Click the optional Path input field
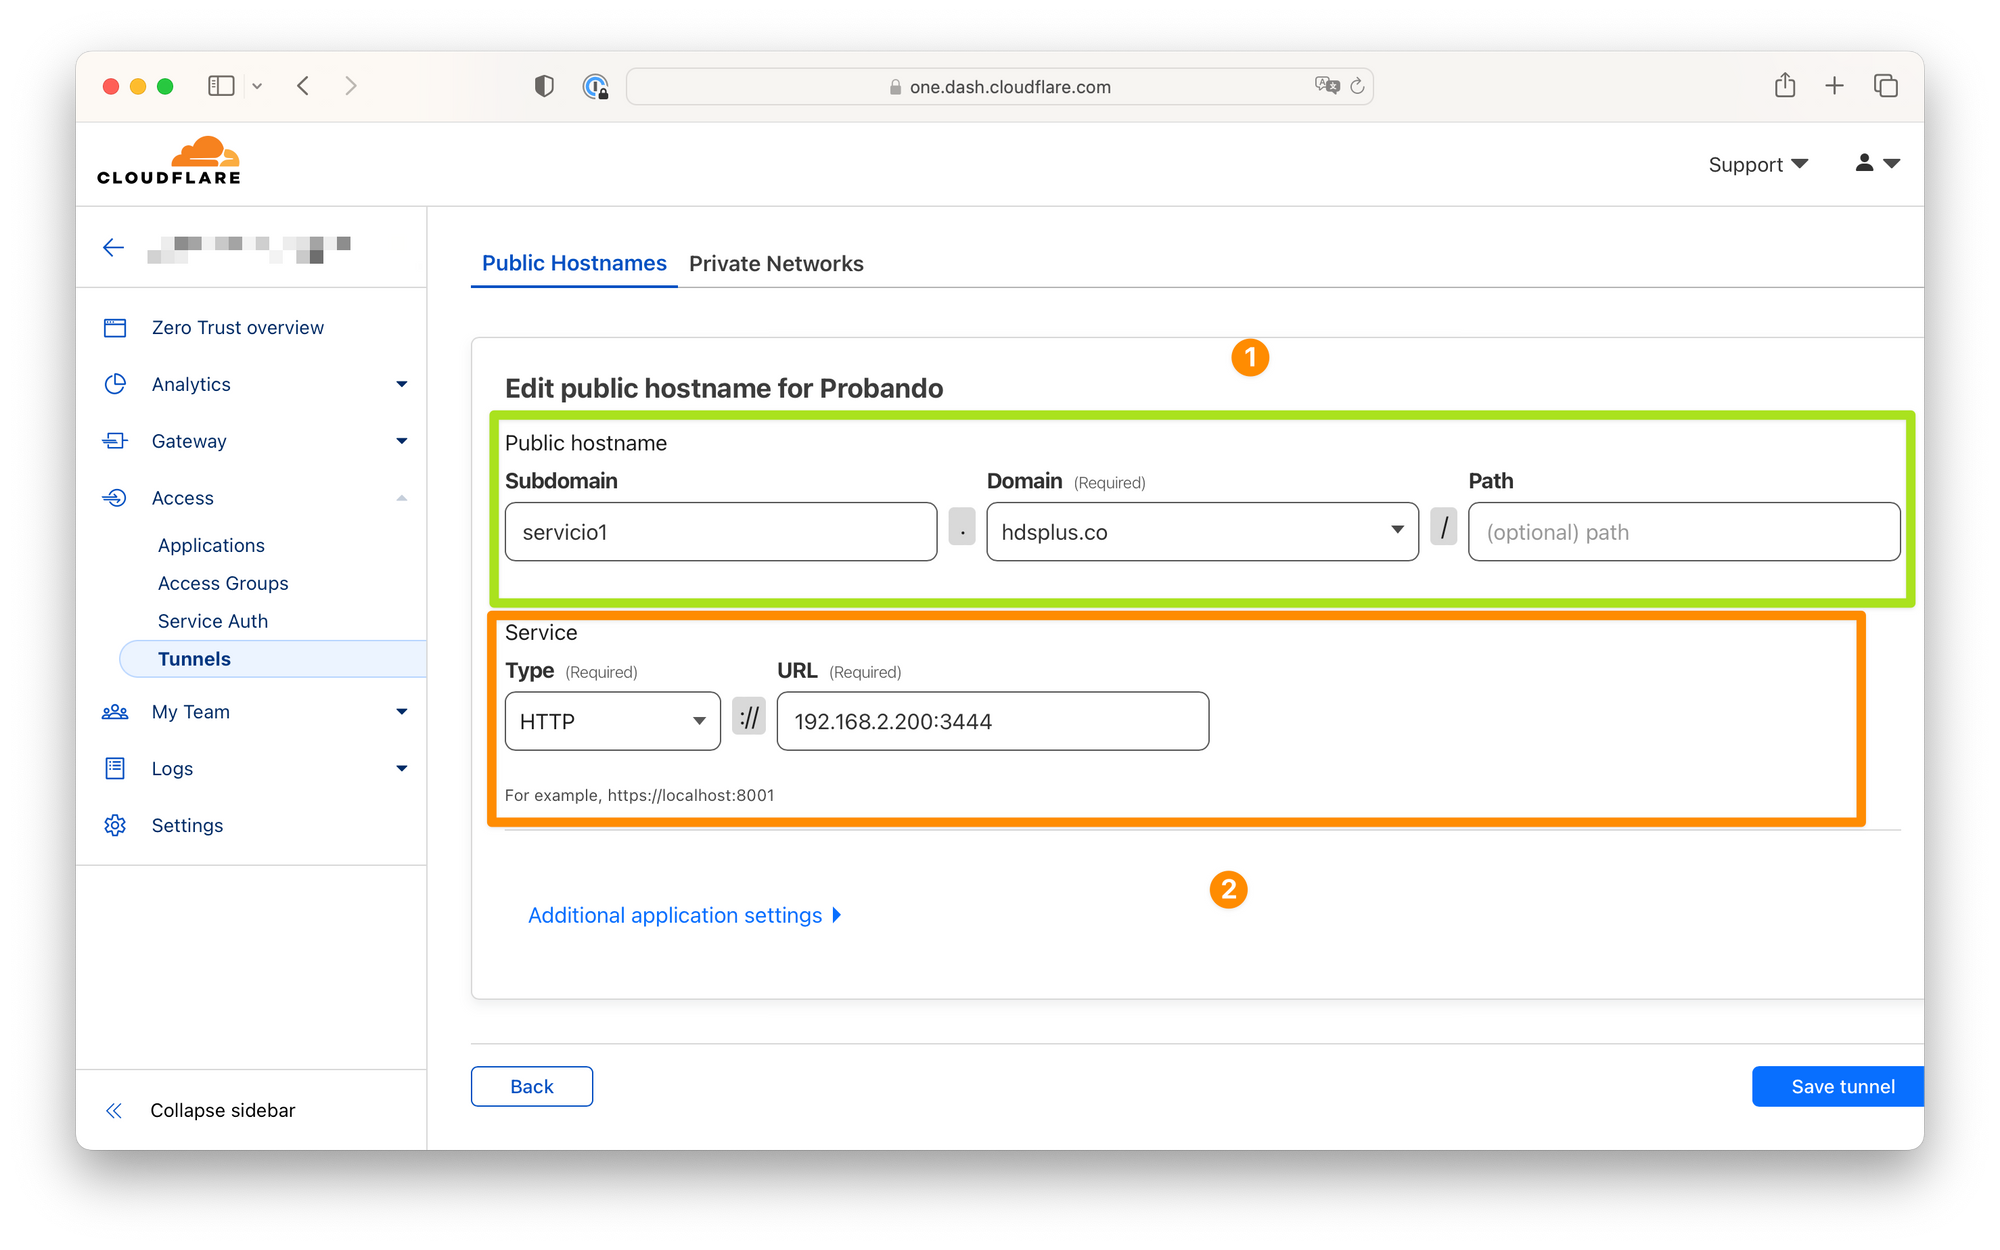 pos(1684,532)
